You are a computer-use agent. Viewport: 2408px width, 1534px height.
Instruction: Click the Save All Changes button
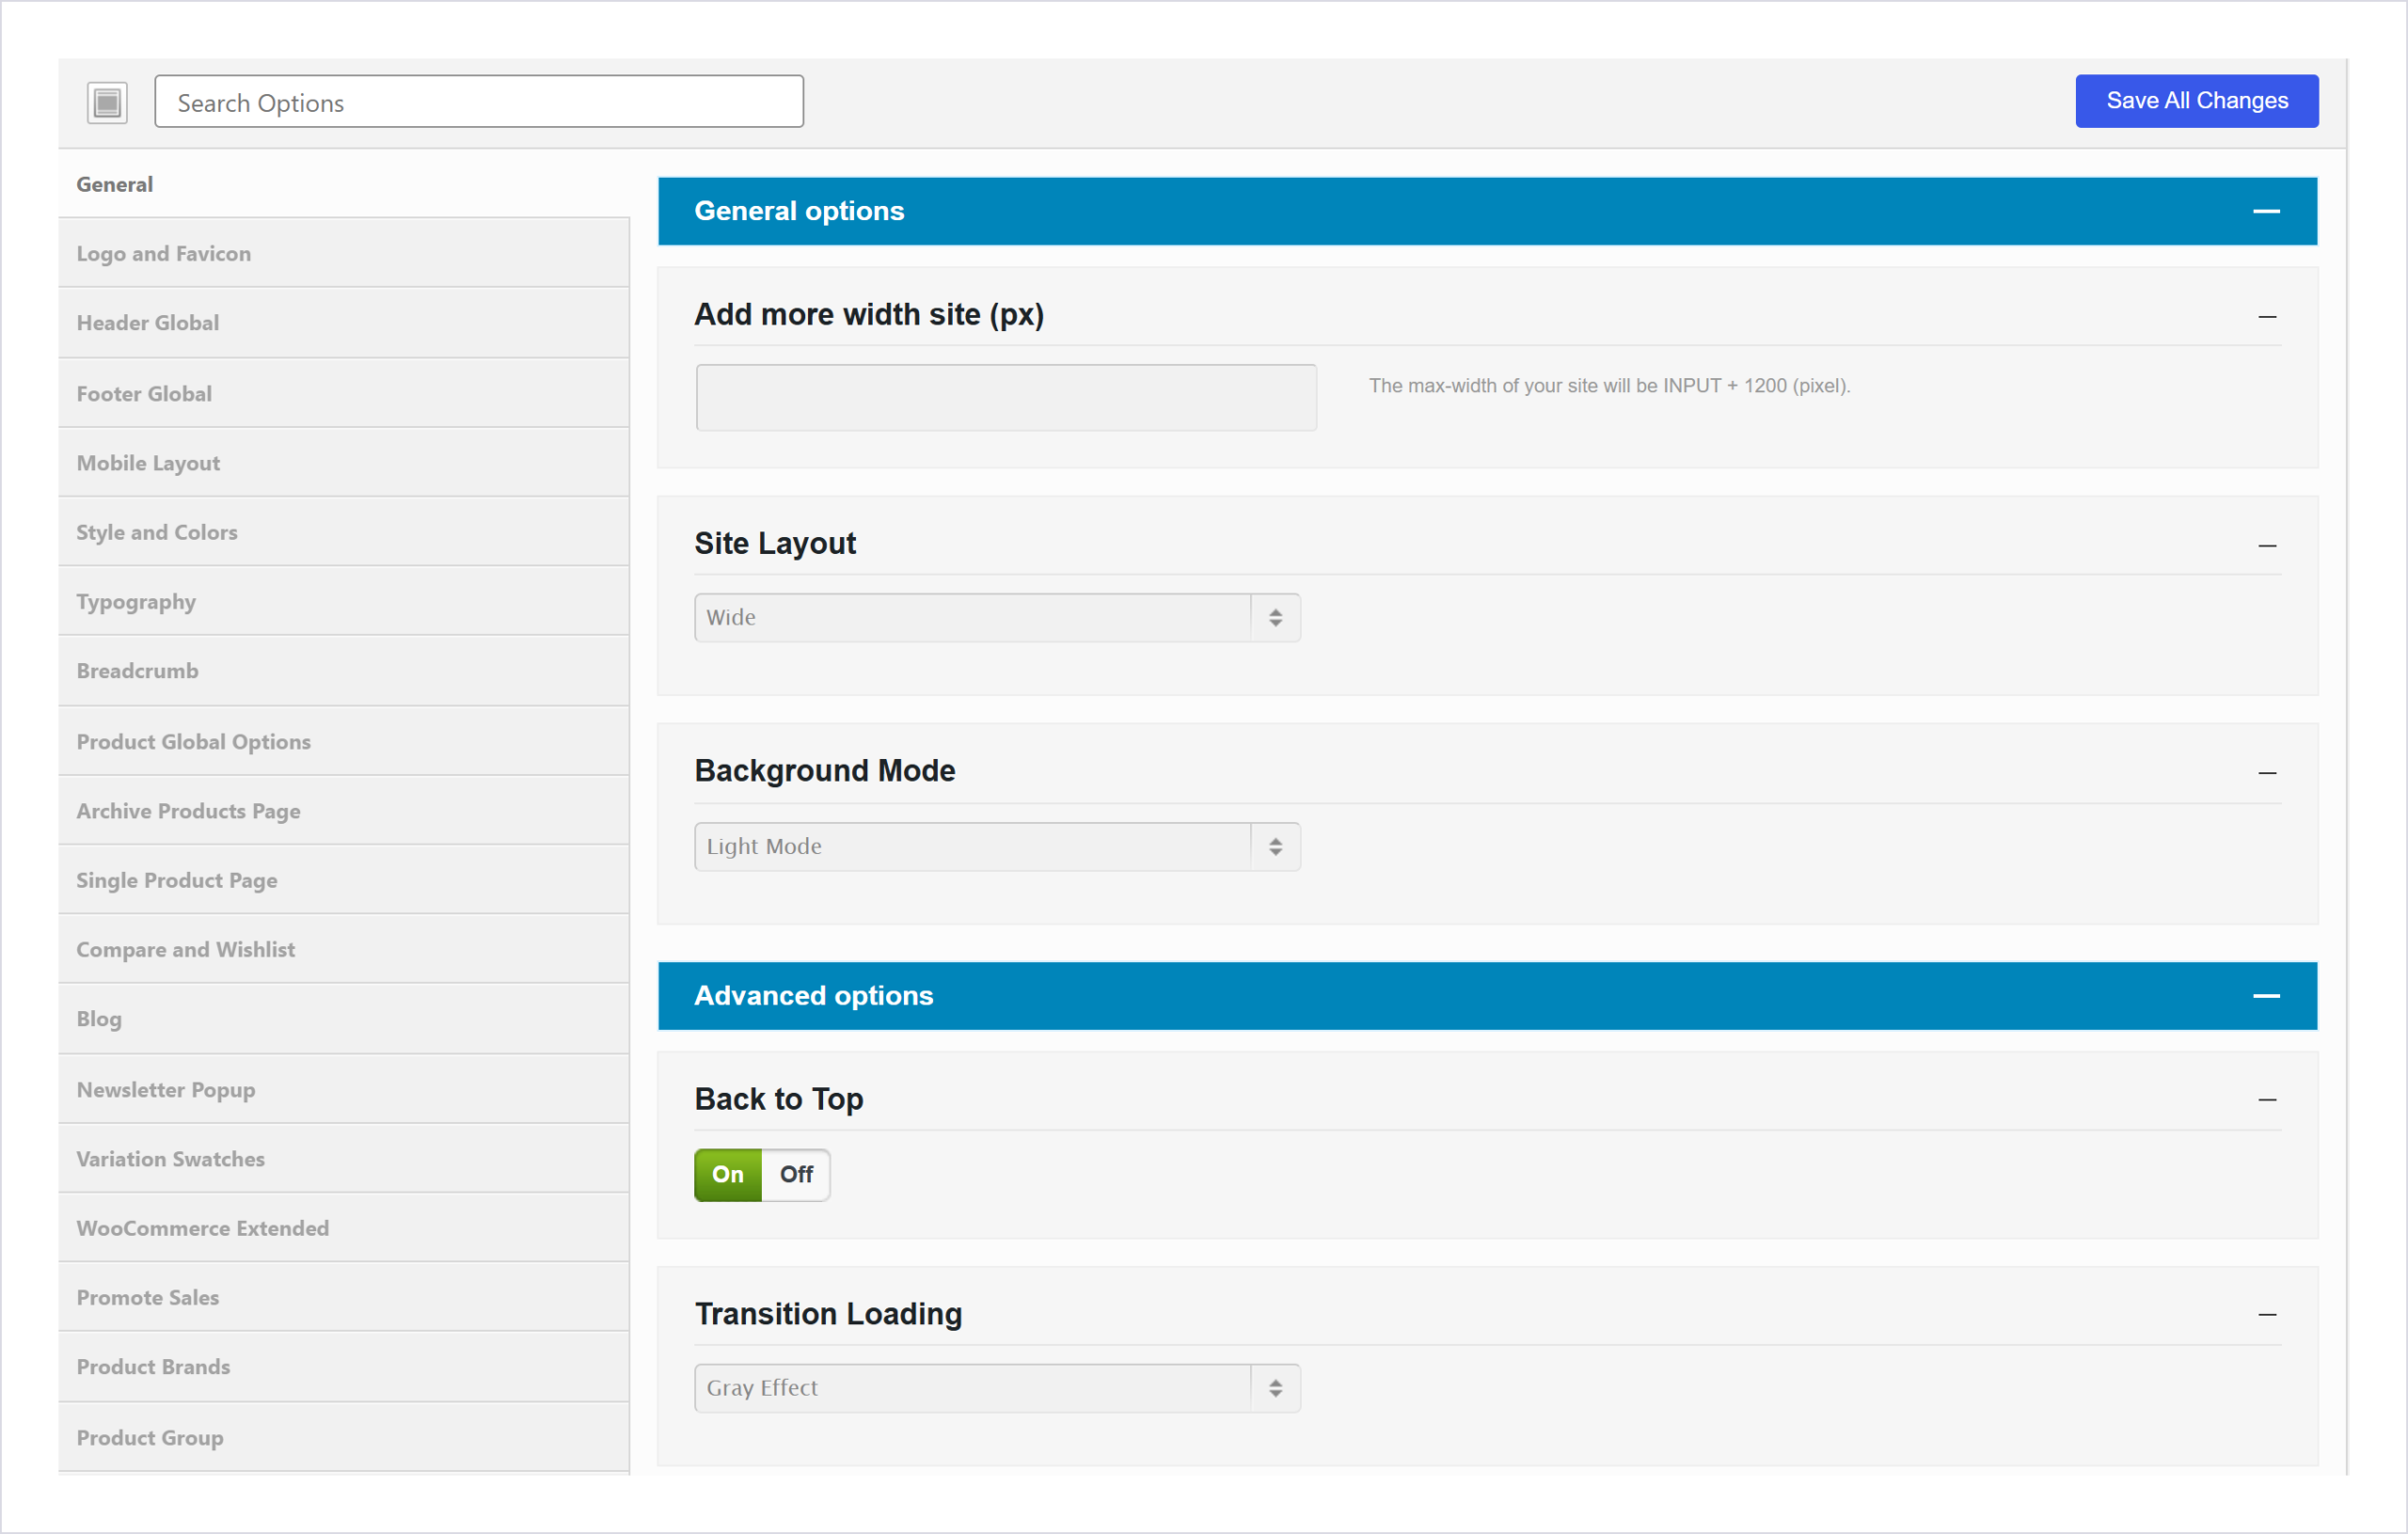point(2197,101)
